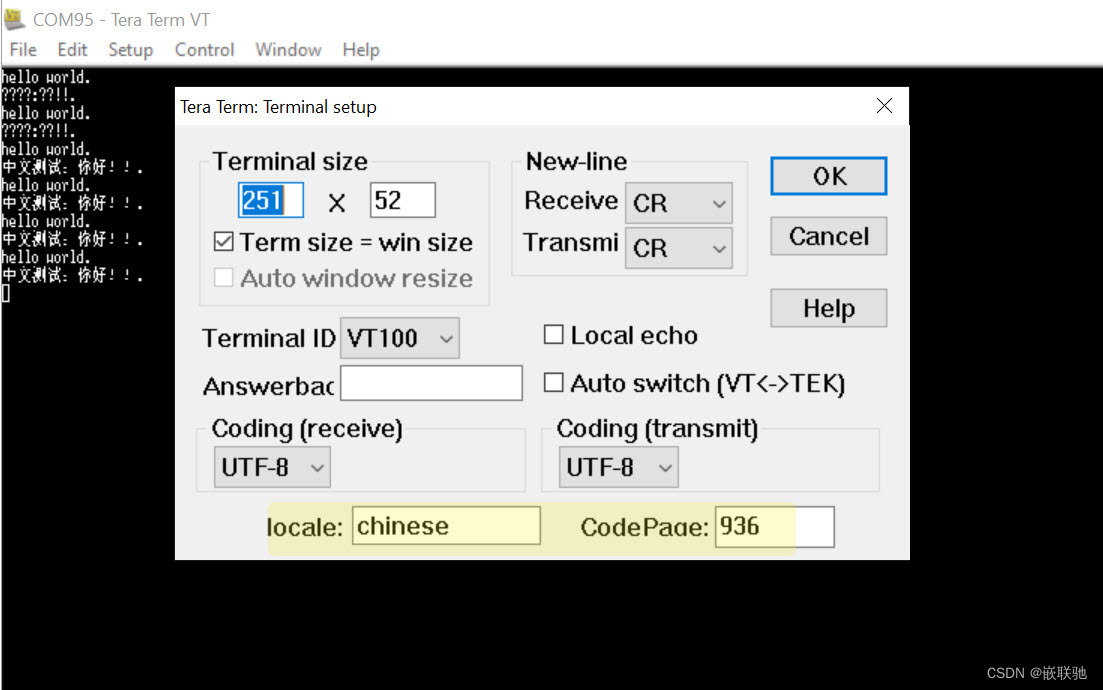Click the locale field containing chinese
Image resolution: width=1103 pixels, height=690 pixels.
pos(446,526)
